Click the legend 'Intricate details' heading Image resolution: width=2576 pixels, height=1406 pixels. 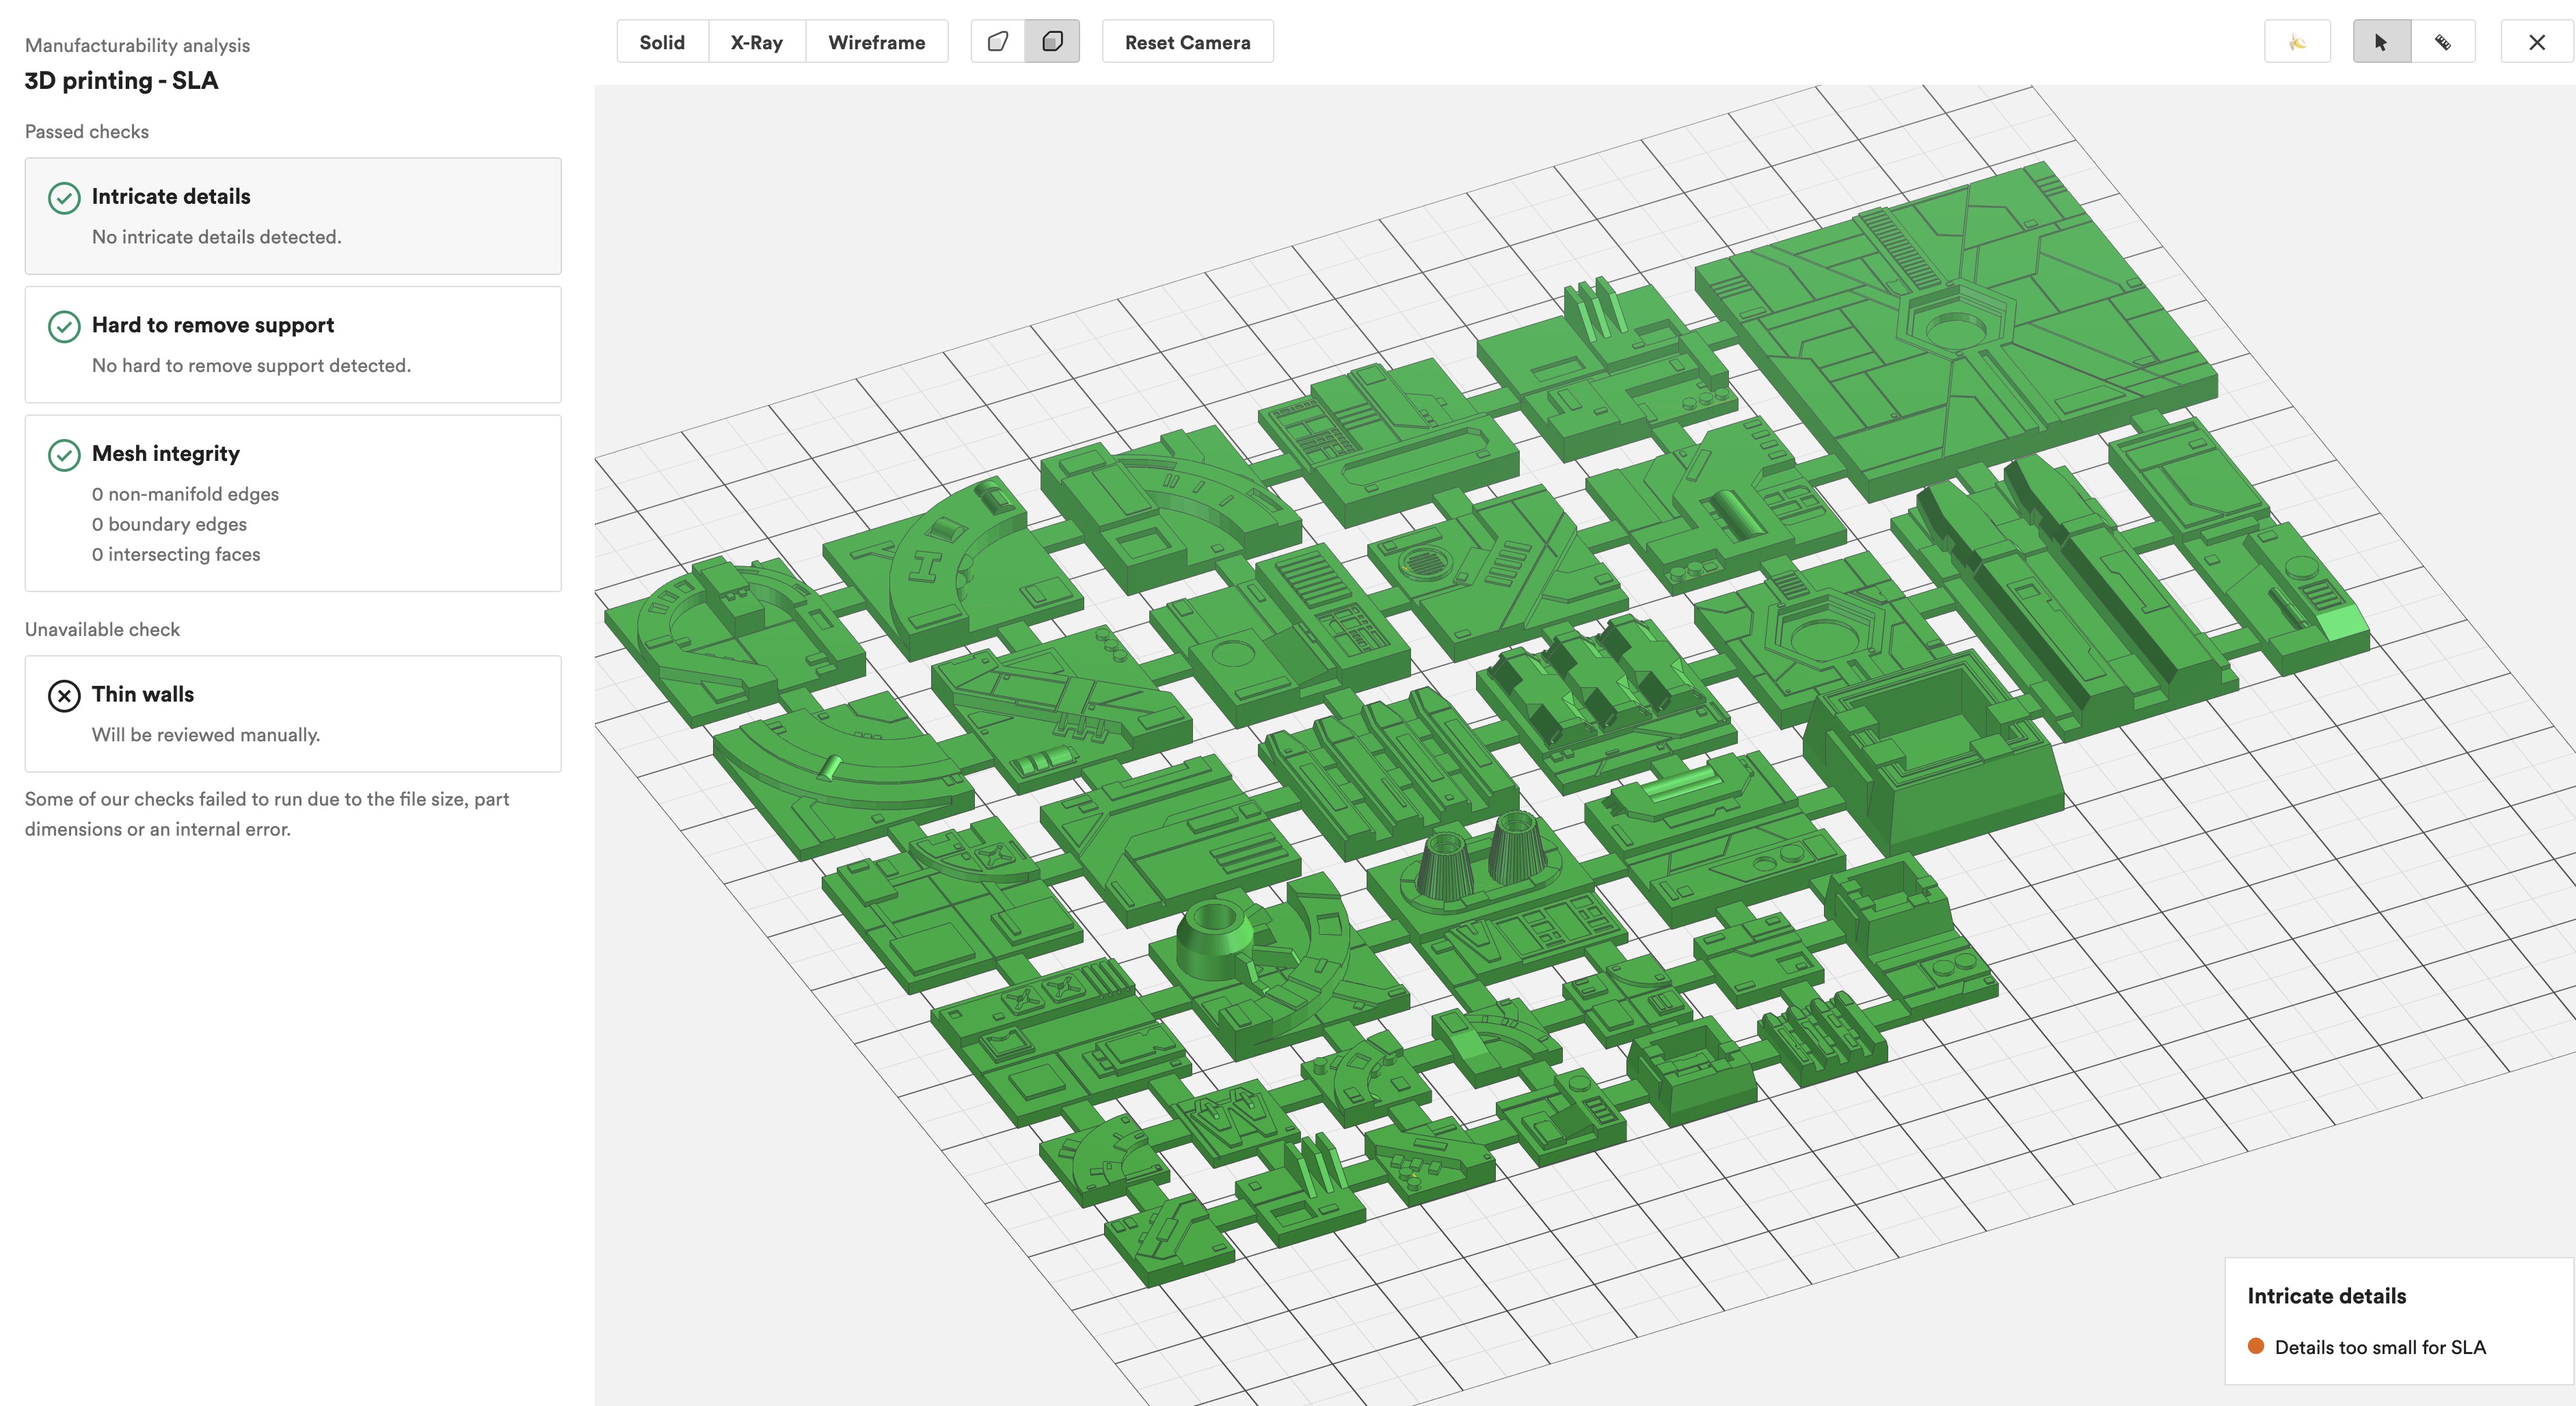click(2326, 1296)
